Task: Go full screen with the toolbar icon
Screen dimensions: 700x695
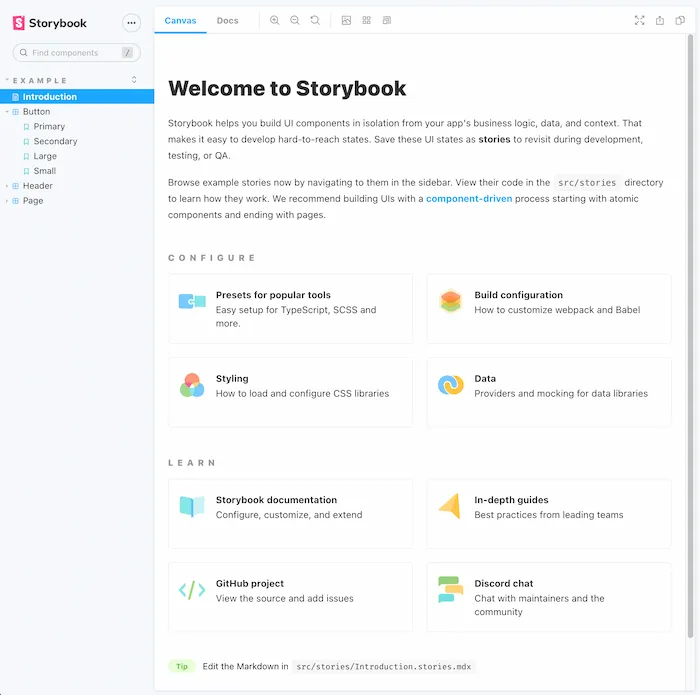Action: [640, 21]
